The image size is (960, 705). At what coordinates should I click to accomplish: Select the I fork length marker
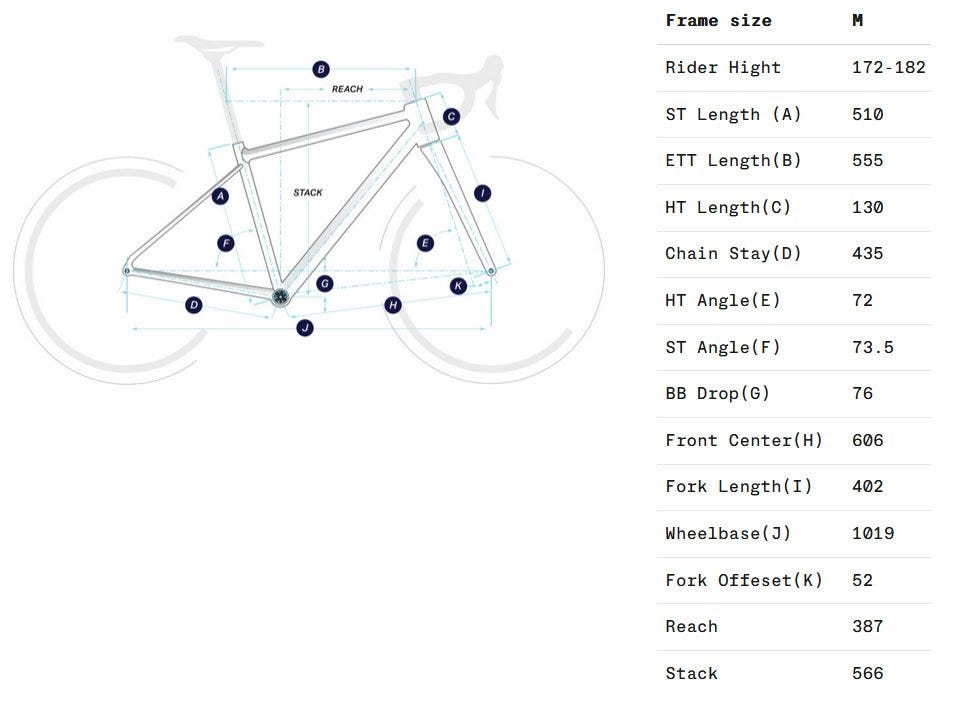tap(483, 193)
